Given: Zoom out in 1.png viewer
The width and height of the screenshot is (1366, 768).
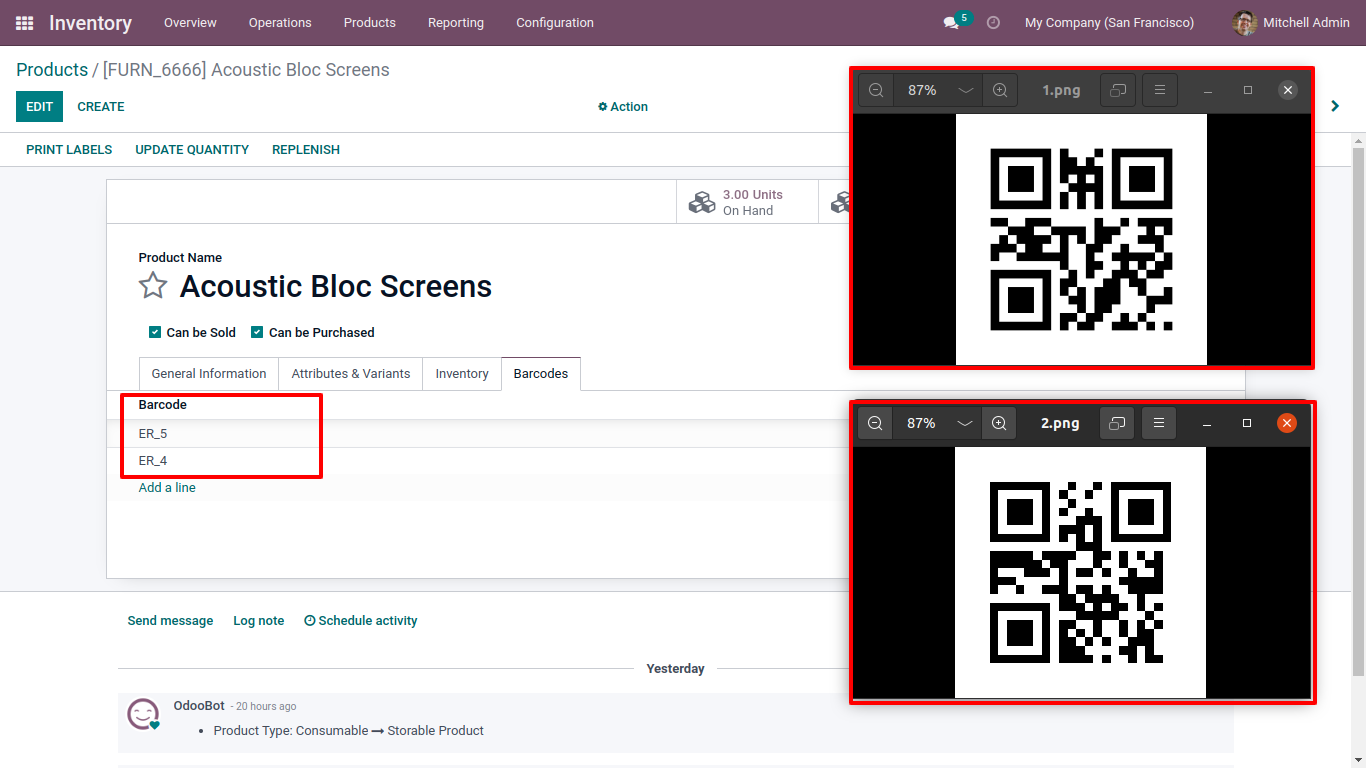Looking at the screenshot, I should click(876, 90).
